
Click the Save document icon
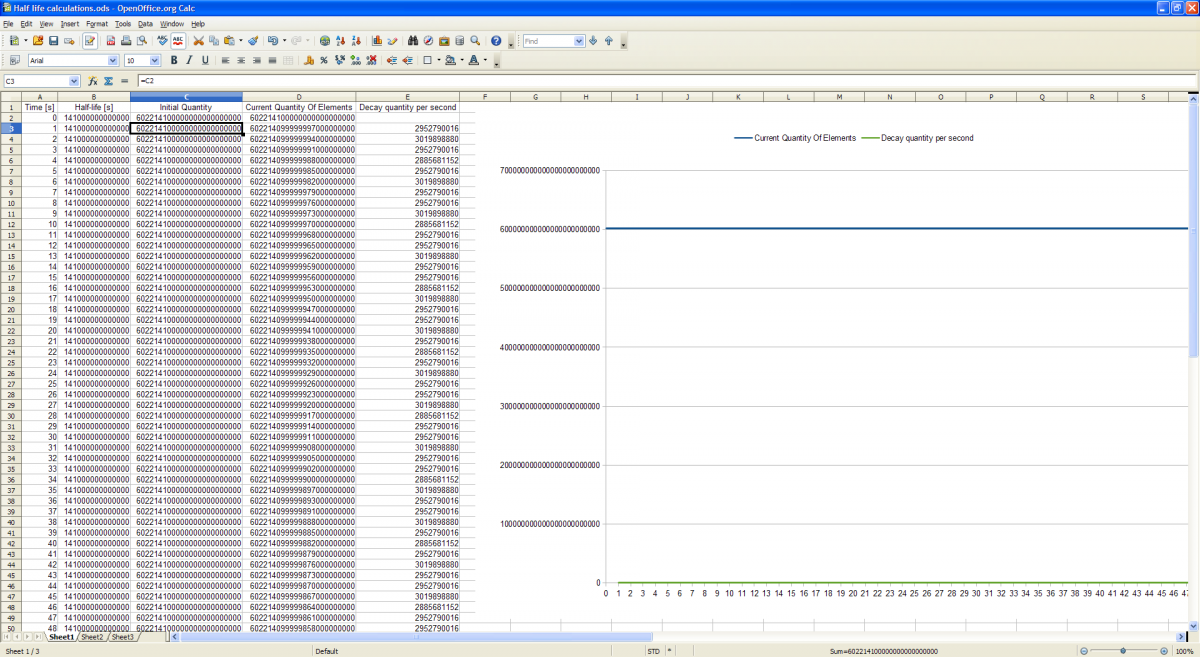coord(54,41)
